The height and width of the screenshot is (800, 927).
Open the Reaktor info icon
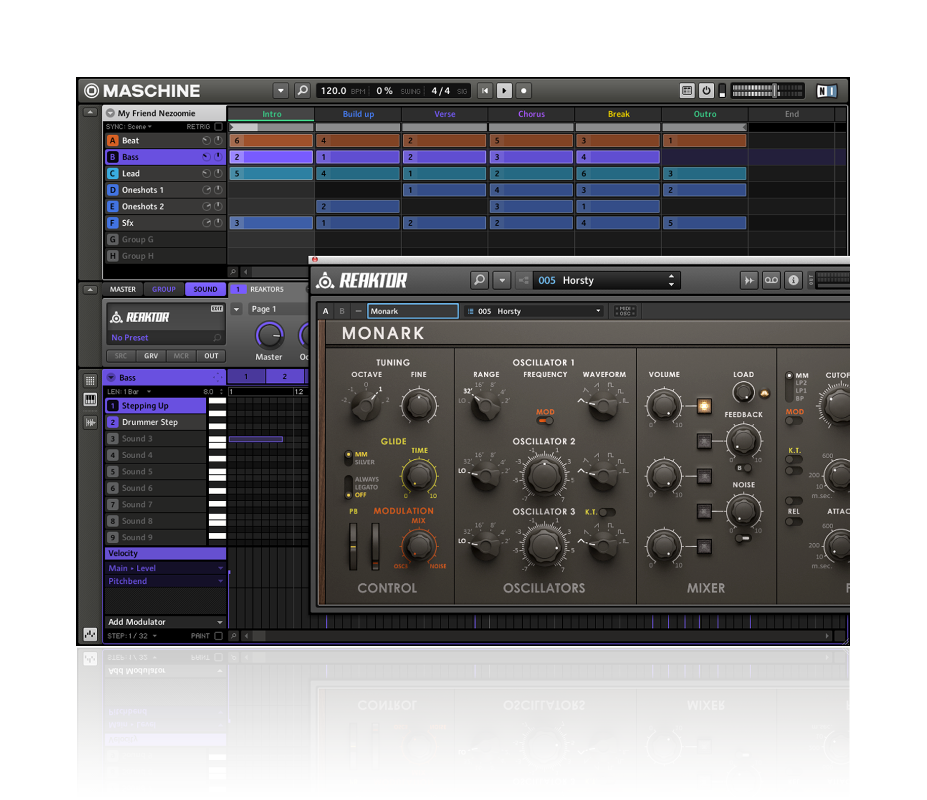(793, 281)
